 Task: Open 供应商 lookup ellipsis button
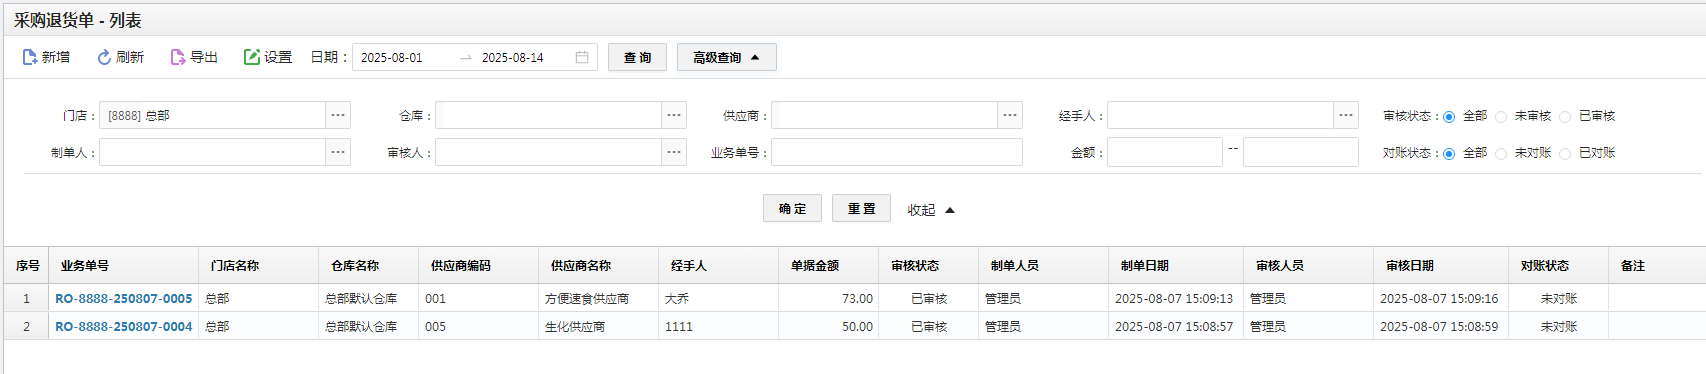1010,115
